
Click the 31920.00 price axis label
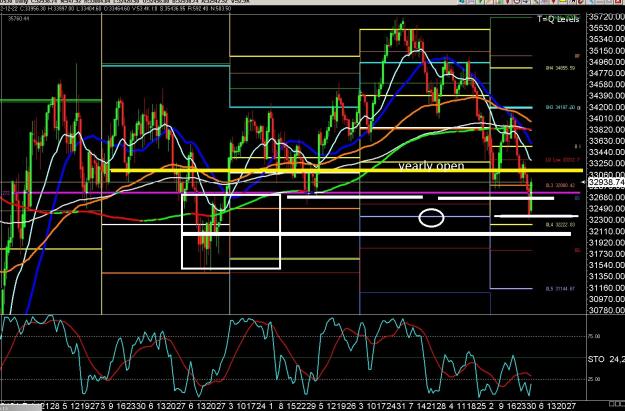pos(607,242)
